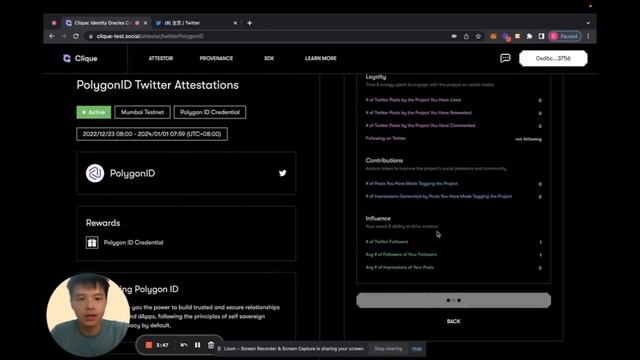Image resolution: width=640 pixels, height=360 pixels.
Task: Delete recording with the Loom trash icon
Action: 211,345
